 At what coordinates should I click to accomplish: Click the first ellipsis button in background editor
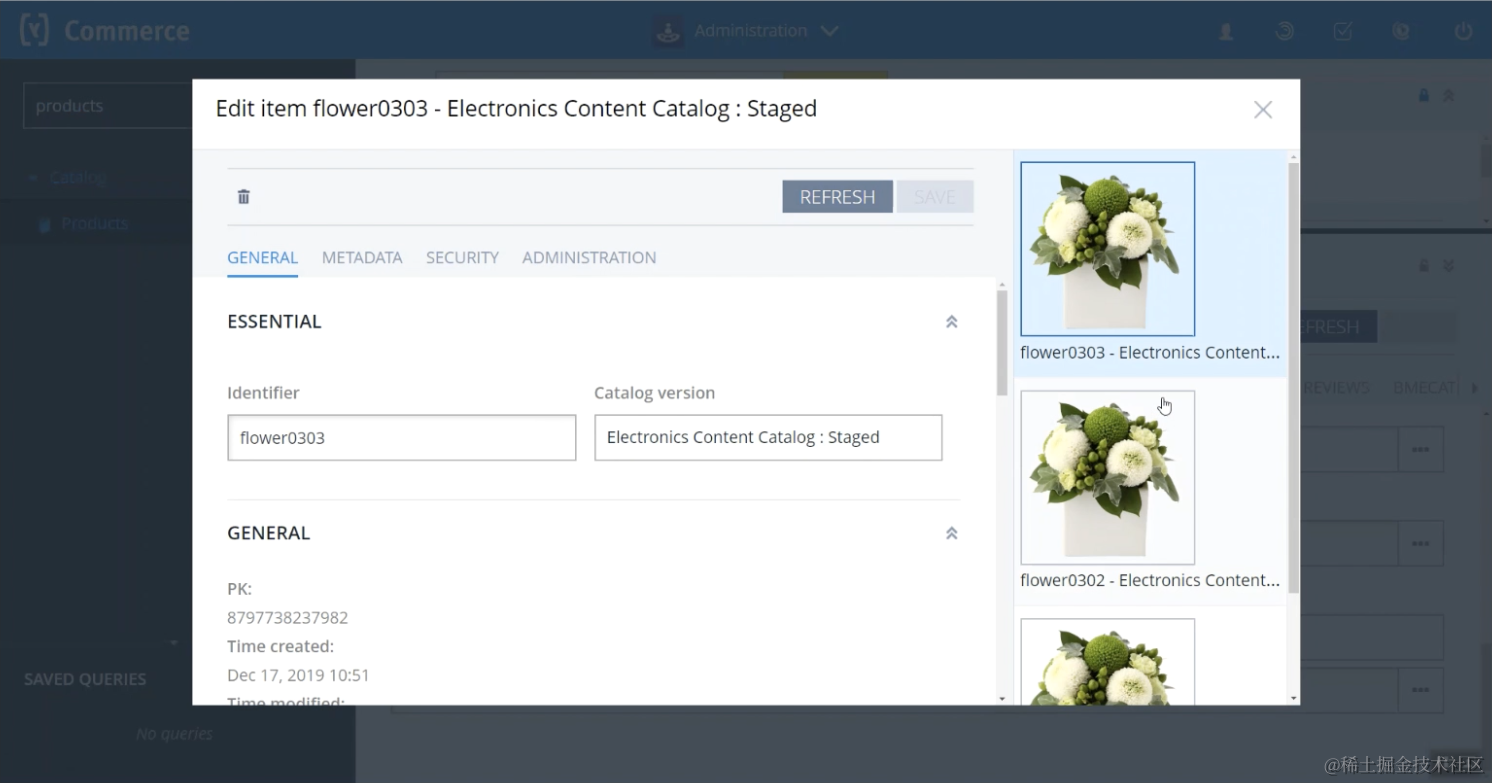pyautogui.click(x=1420, y=450)
